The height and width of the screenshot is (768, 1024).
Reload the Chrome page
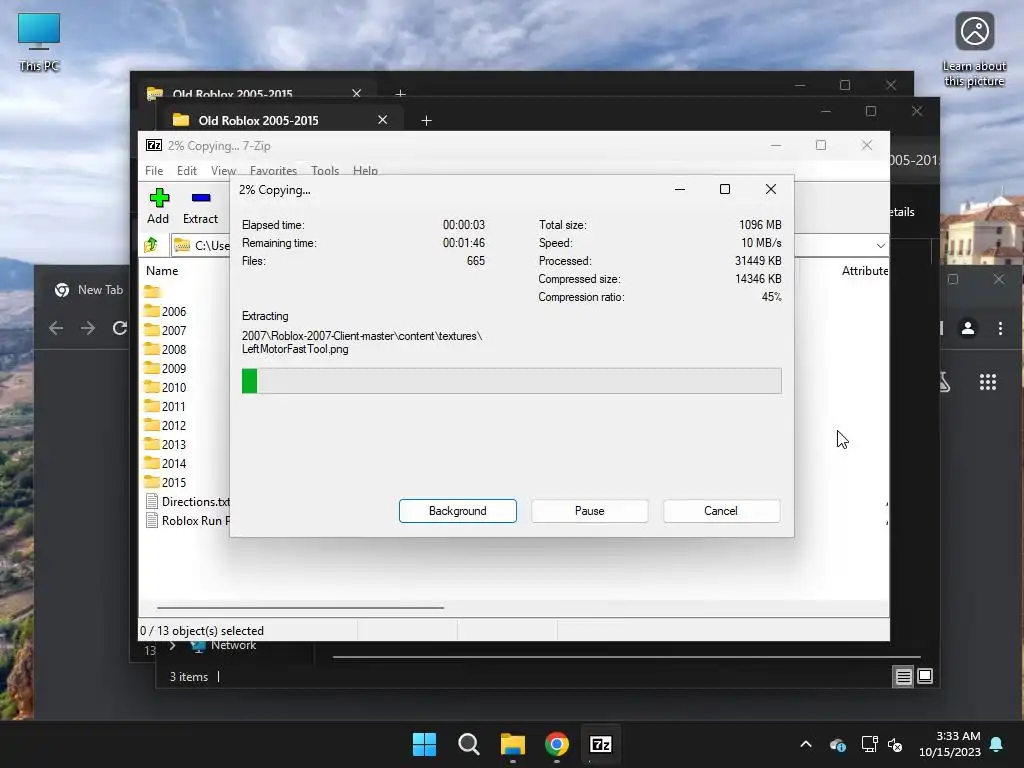click(120, 328)
